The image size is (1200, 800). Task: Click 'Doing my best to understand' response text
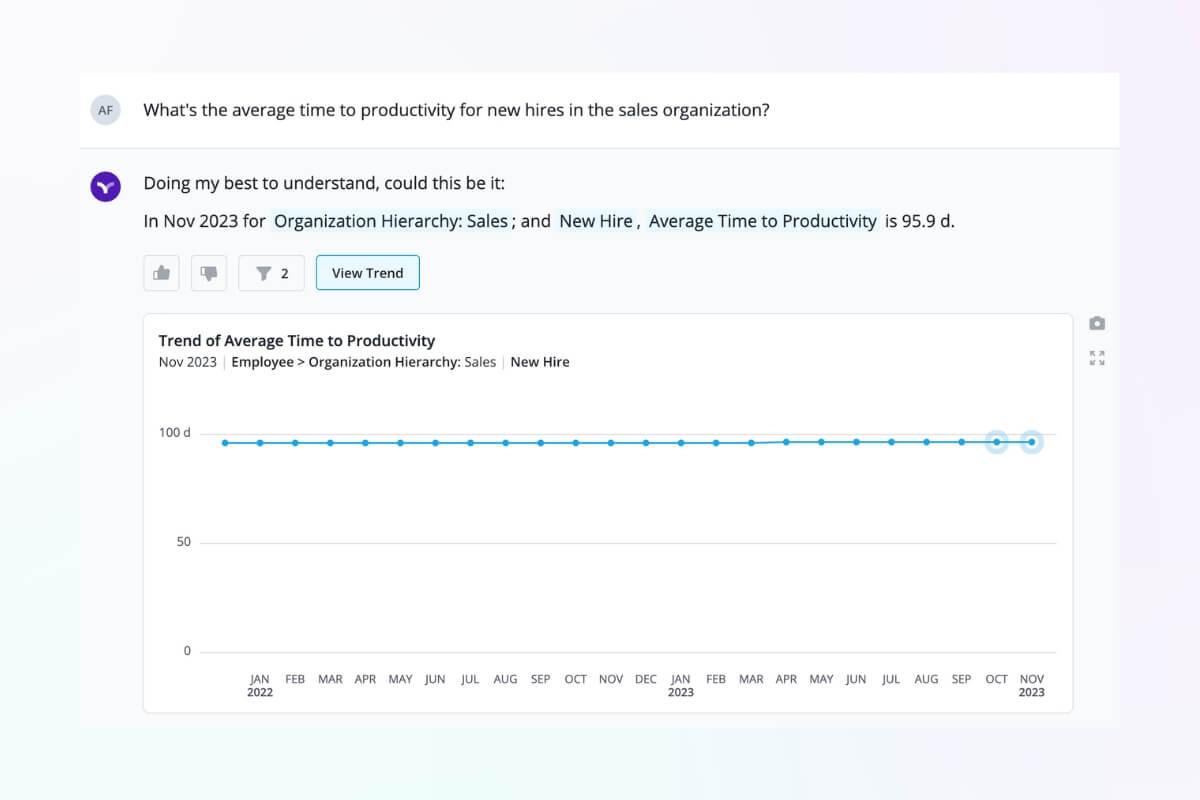[x=324, y=184]
